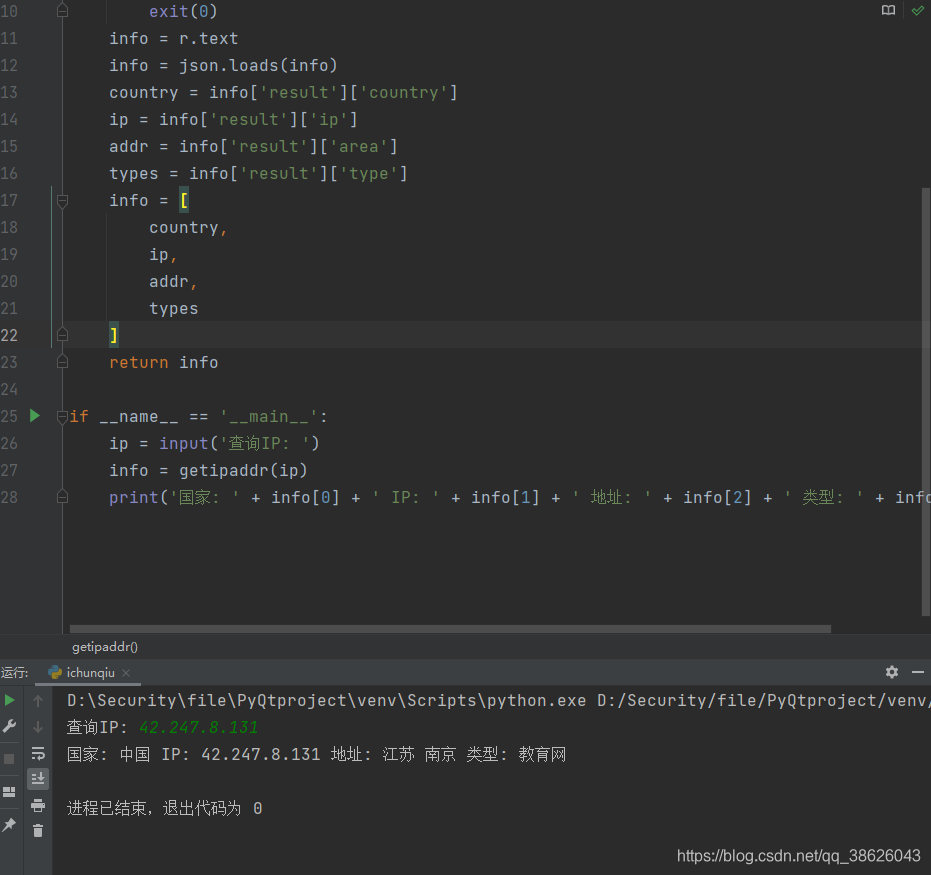Click 'info[1]' on line 28

click(x=505, y=497)
